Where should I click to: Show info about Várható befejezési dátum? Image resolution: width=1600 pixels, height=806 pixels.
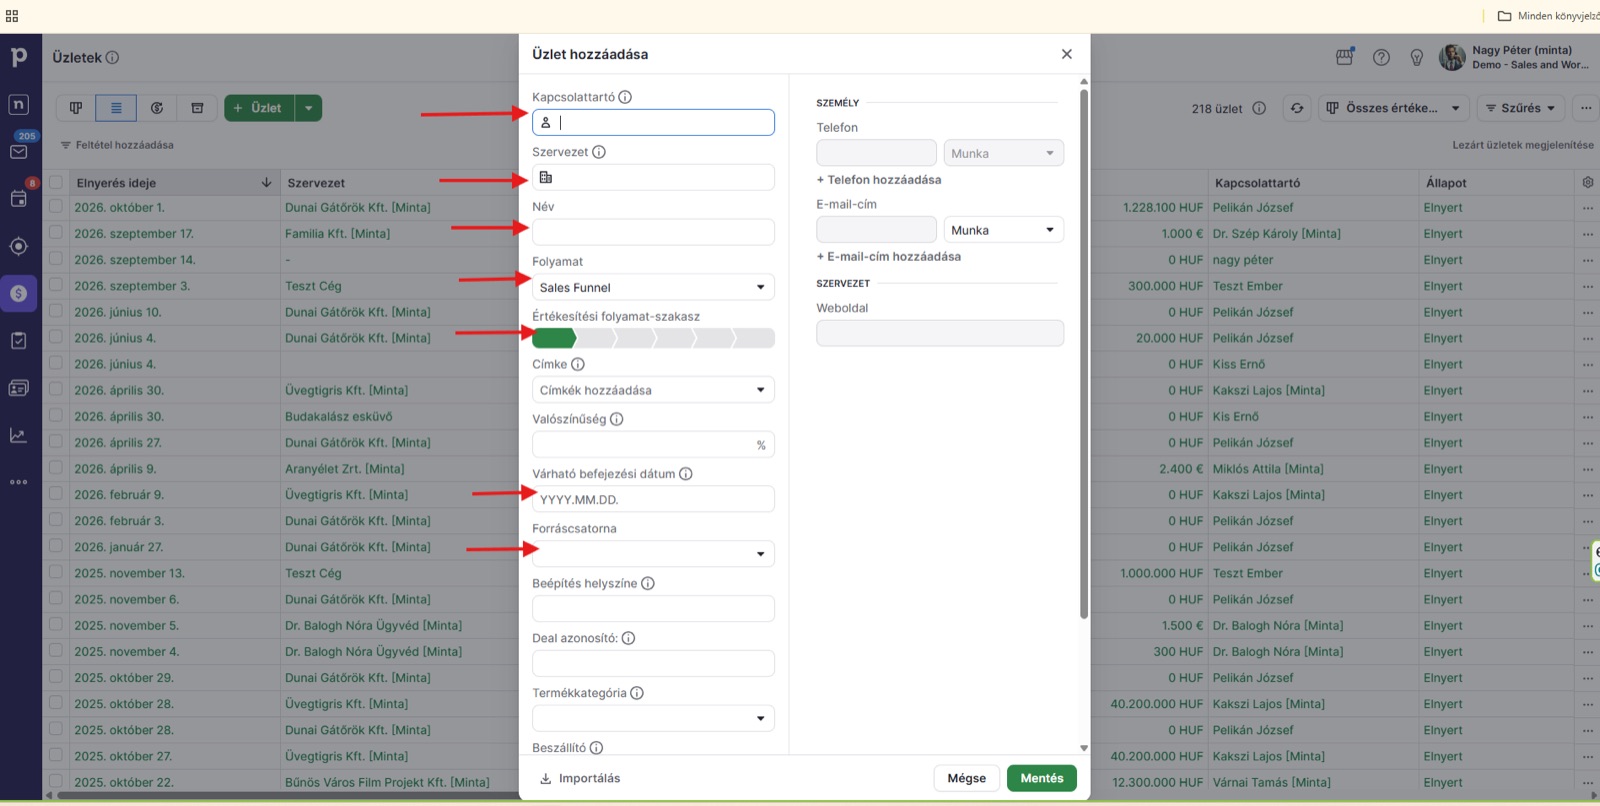pos(686,474)
